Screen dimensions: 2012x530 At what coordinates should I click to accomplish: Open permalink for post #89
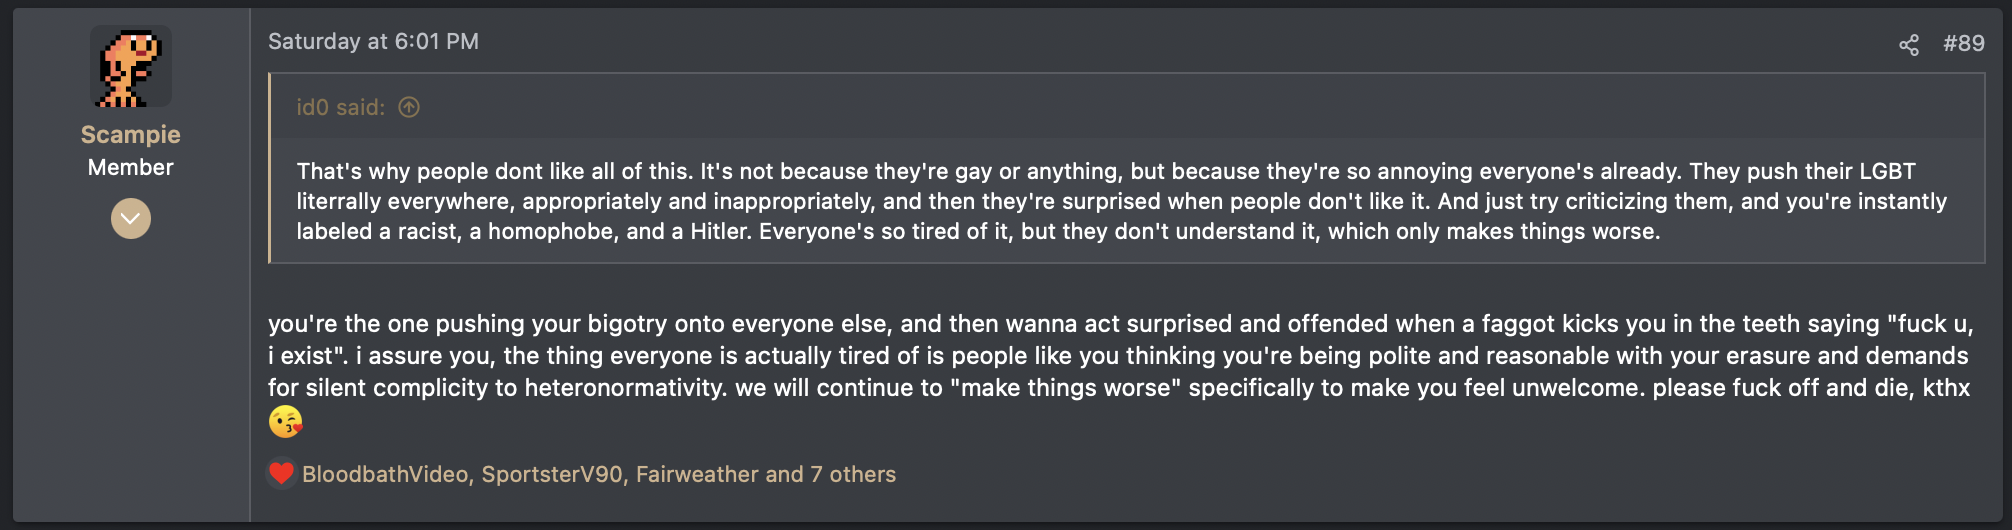click(1963, 44)
